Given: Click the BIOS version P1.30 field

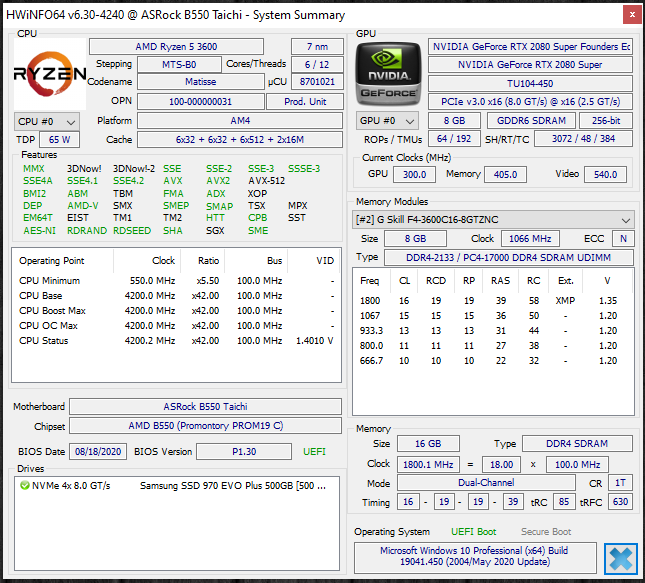Looking at the screenshot, I should (x=244, y=451).
